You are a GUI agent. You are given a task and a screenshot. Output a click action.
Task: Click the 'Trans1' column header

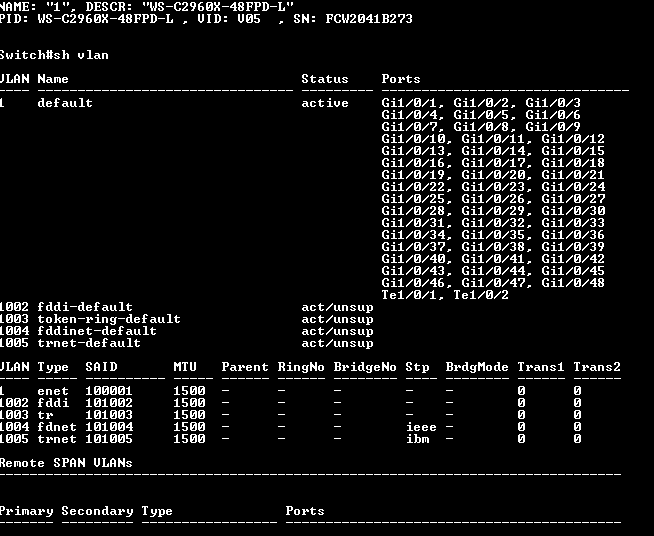541,367
